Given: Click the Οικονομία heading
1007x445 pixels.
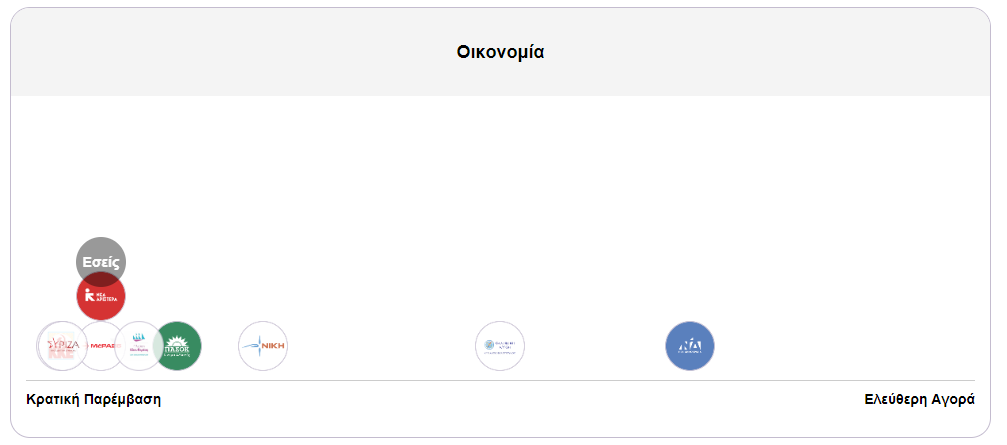Looking at the screenshot, I should click(x=500, y=52).
